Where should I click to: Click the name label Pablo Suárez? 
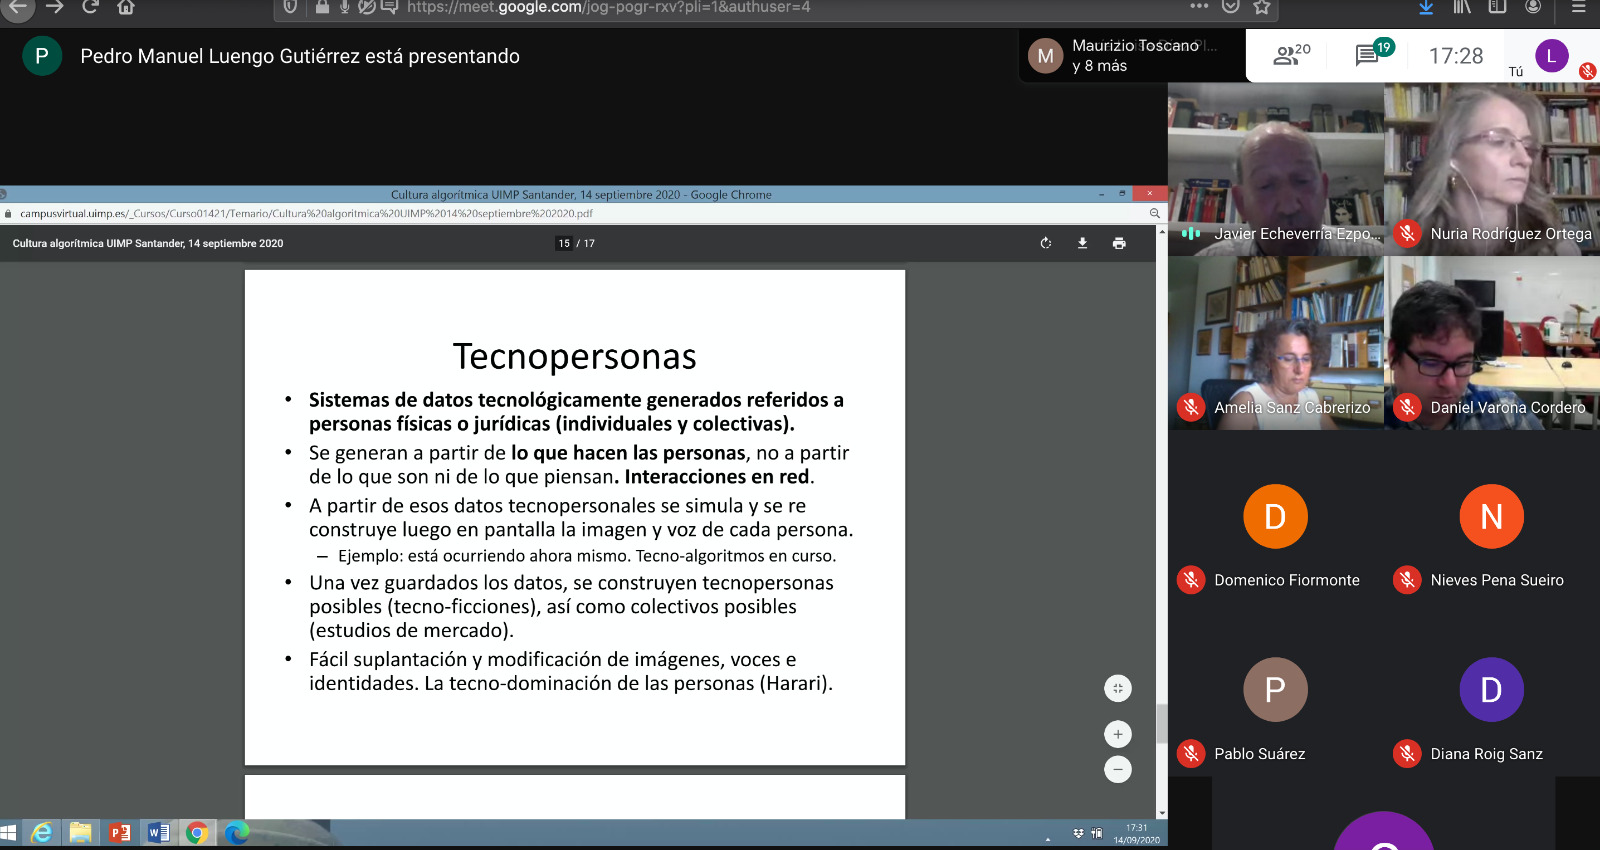point(1259,754)
